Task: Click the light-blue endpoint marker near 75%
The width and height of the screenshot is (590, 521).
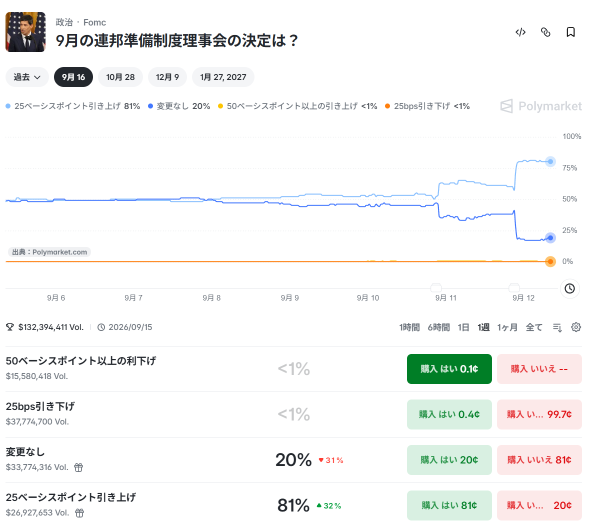Action: 550,162
